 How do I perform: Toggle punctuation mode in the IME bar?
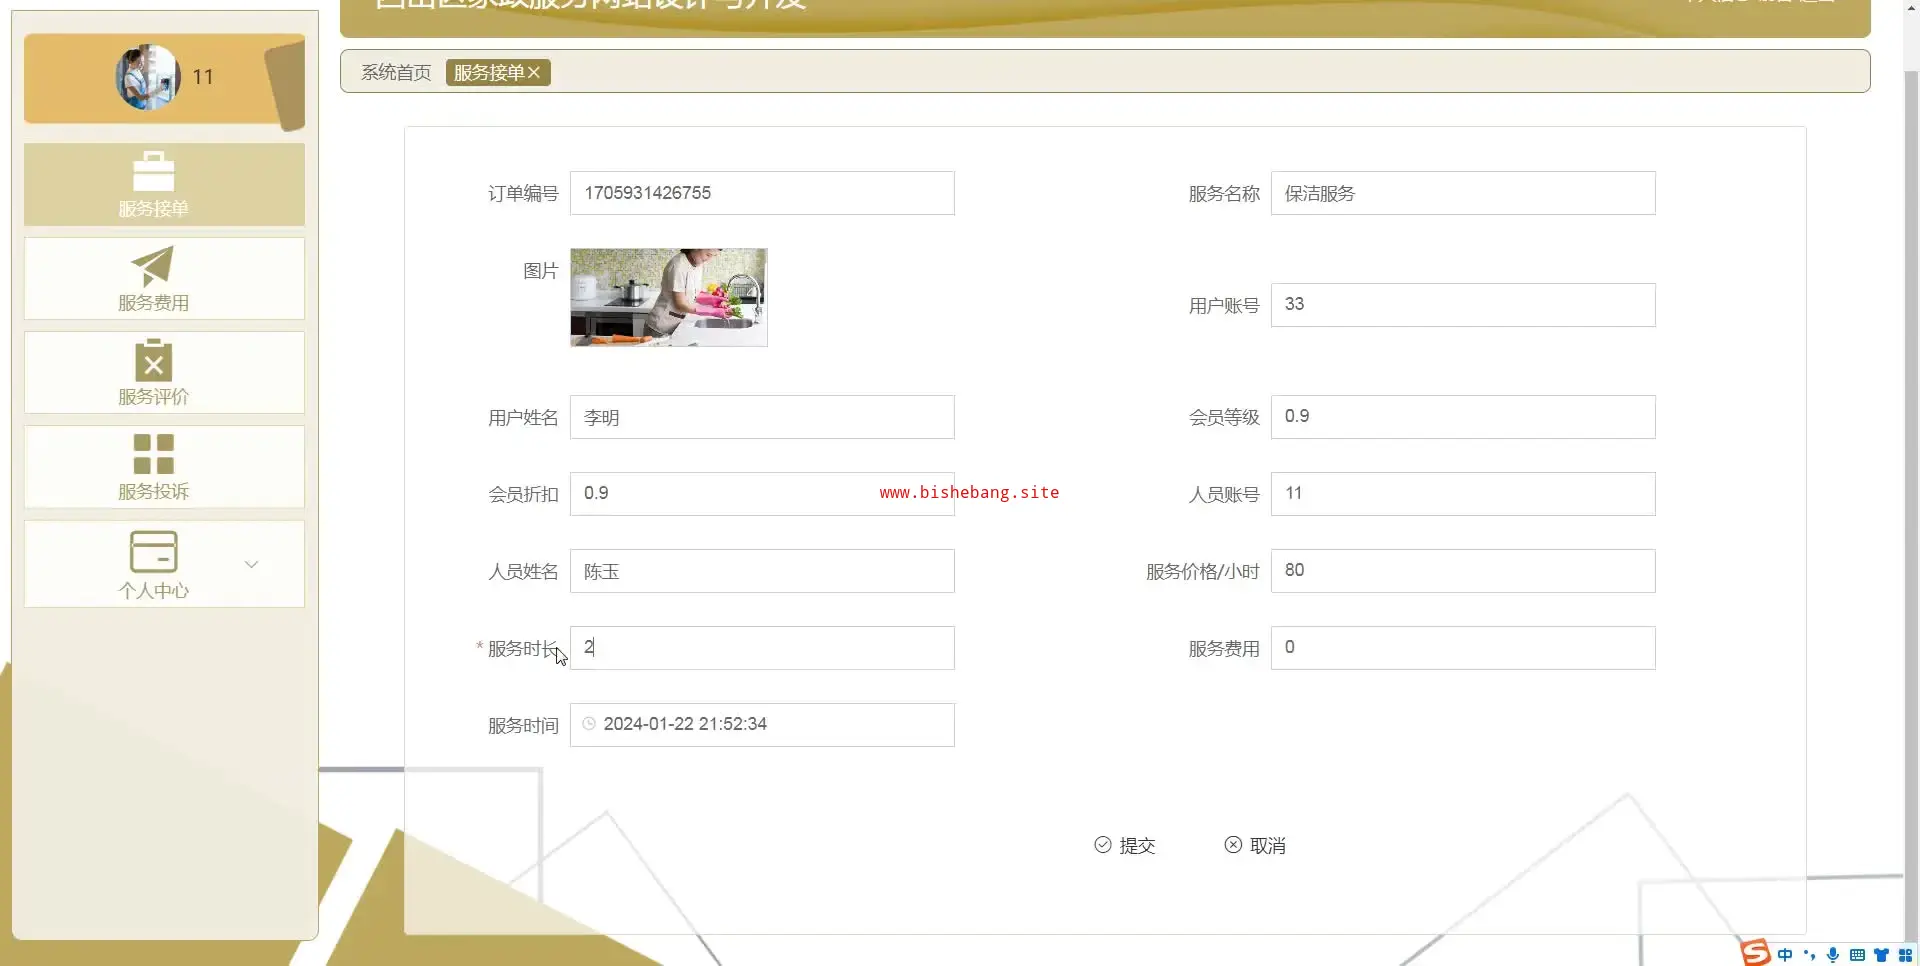1809,955
